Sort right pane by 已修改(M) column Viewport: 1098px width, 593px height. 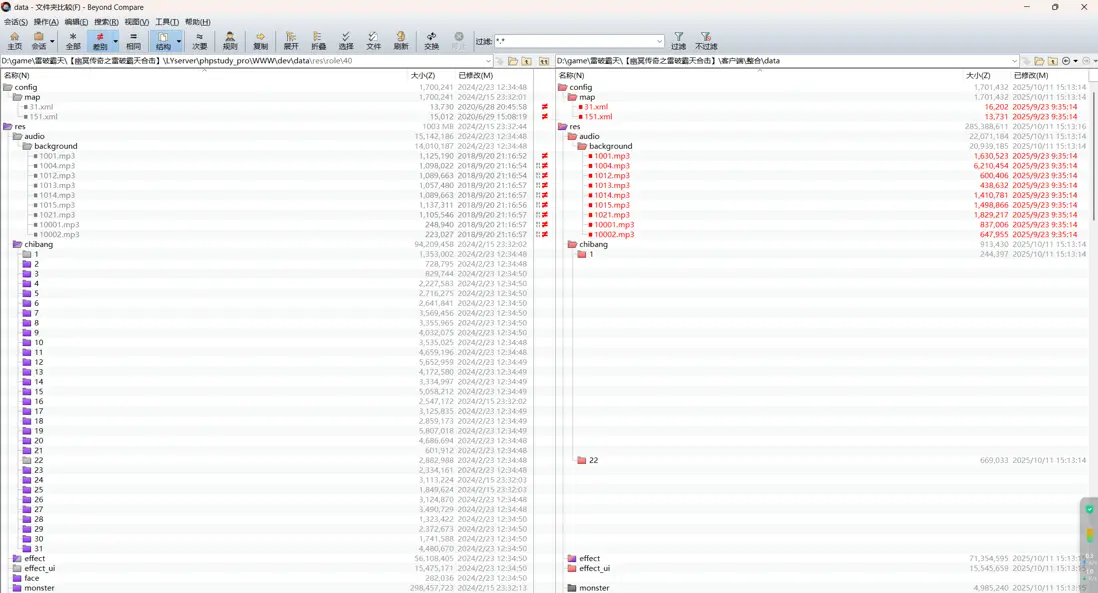(x=1031, y=75)
